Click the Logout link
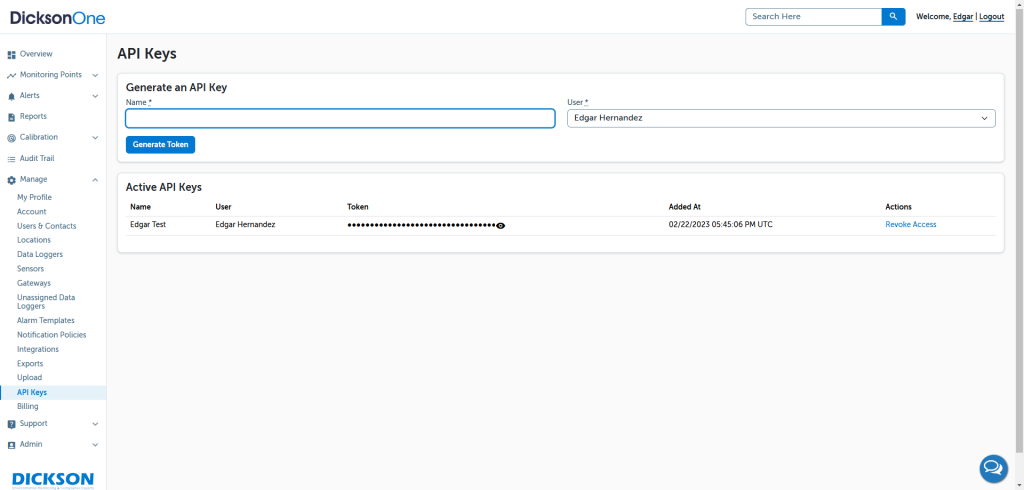Viewport: 1024px width, 490px height. click(991, 17)
